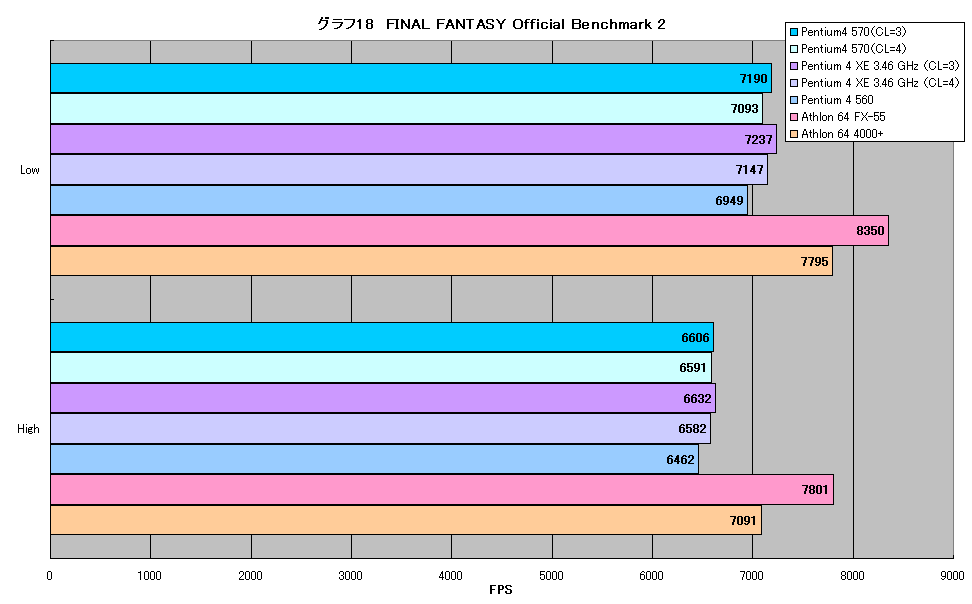Click the High category axis label
Image resolution: width=972 pixels, height=604 pixels.
29,429
